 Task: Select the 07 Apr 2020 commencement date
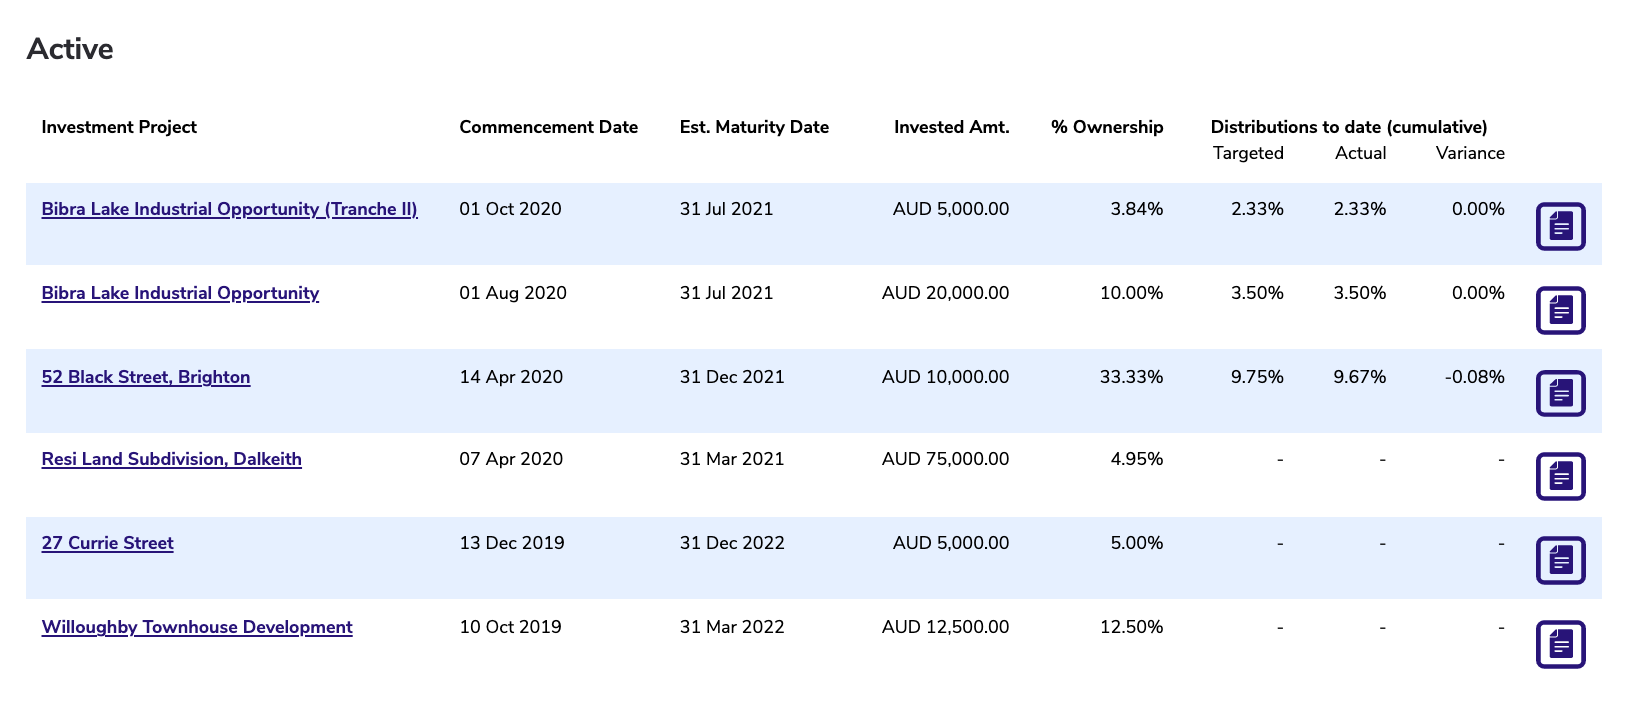(511, 459)
